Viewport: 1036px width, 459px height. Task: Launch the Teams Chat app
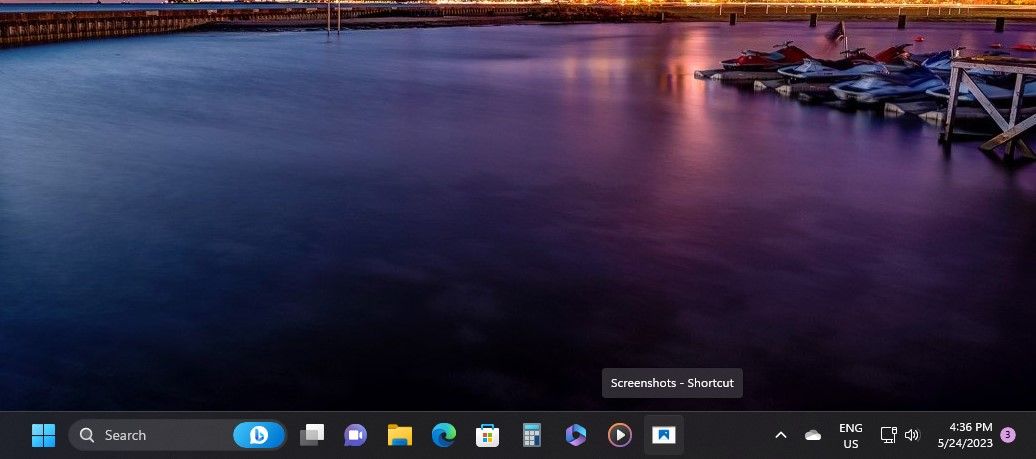click(x=355, y=435)
